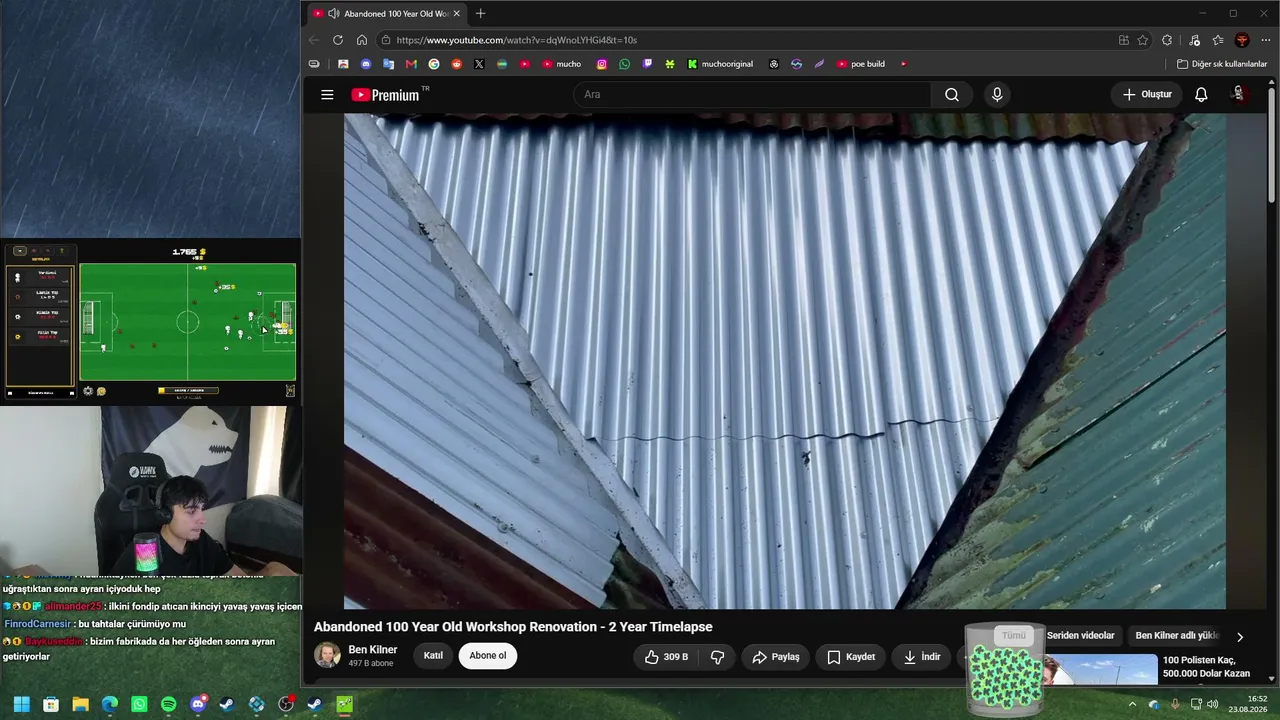The image size is (1280, 720).
Task: Open File Explorer from the taskbar
Action: (80, 704)
